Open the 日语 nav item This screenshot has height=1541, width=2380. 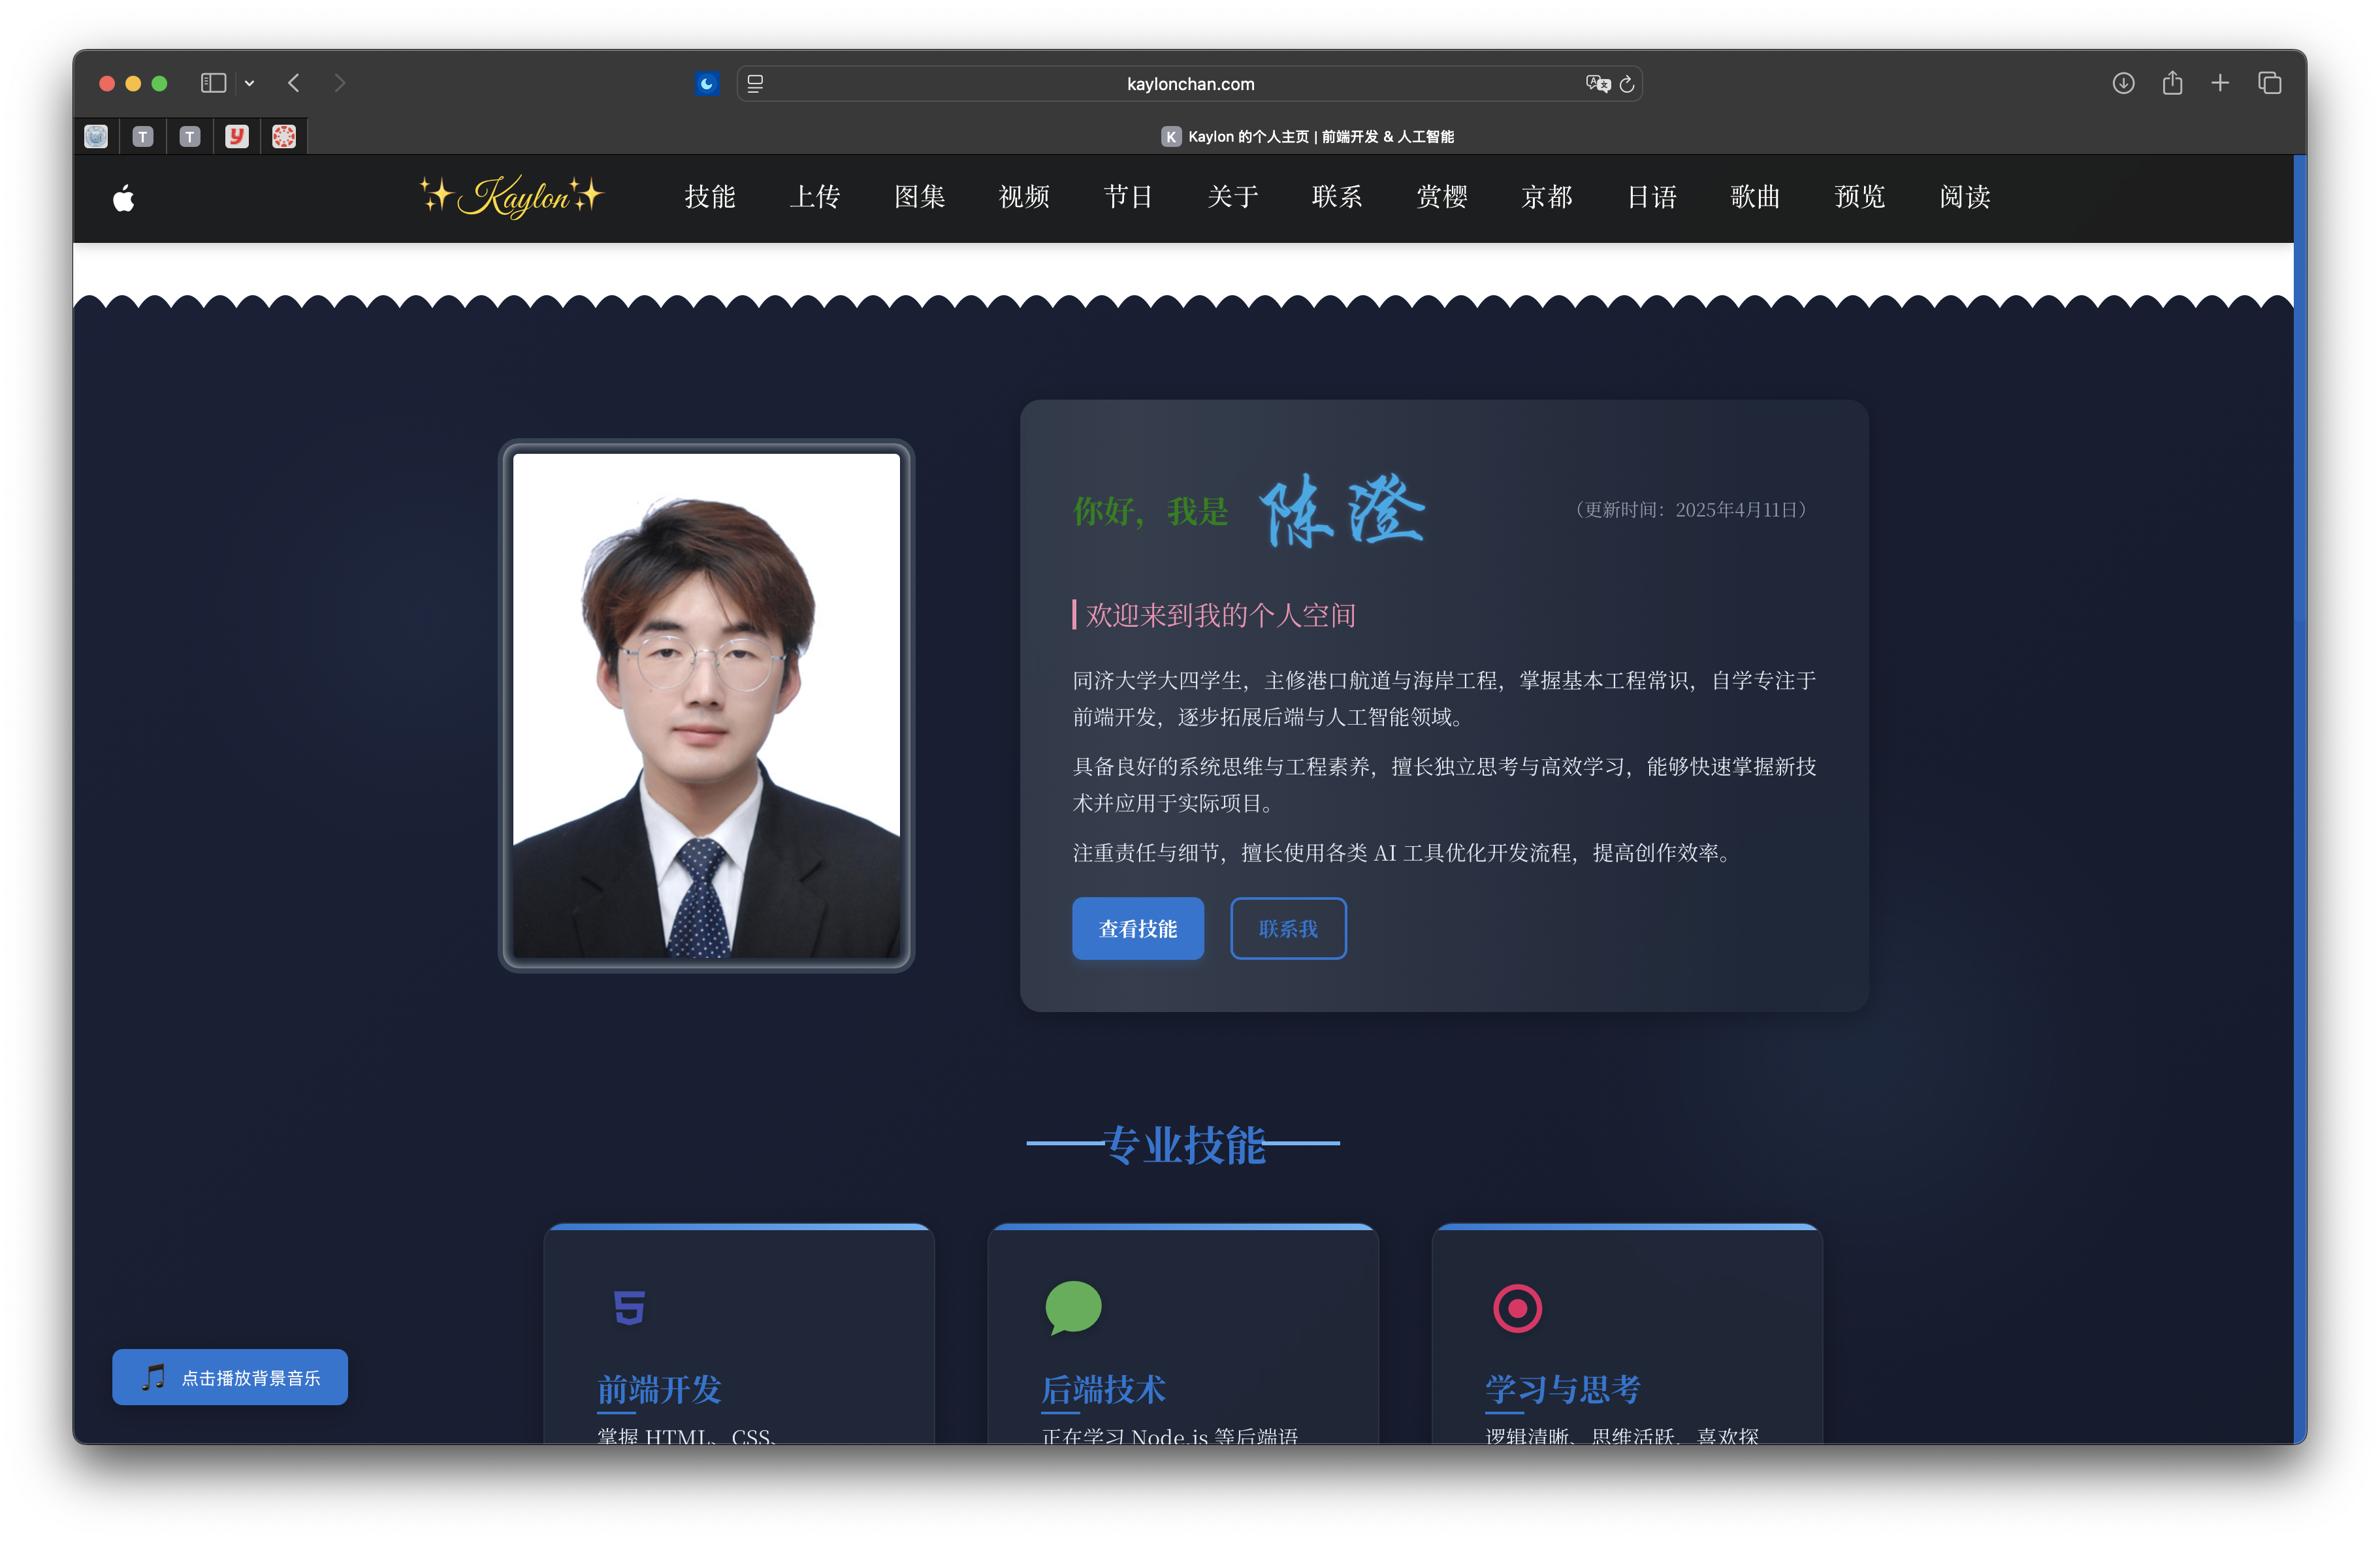(x=1652, y=196)
